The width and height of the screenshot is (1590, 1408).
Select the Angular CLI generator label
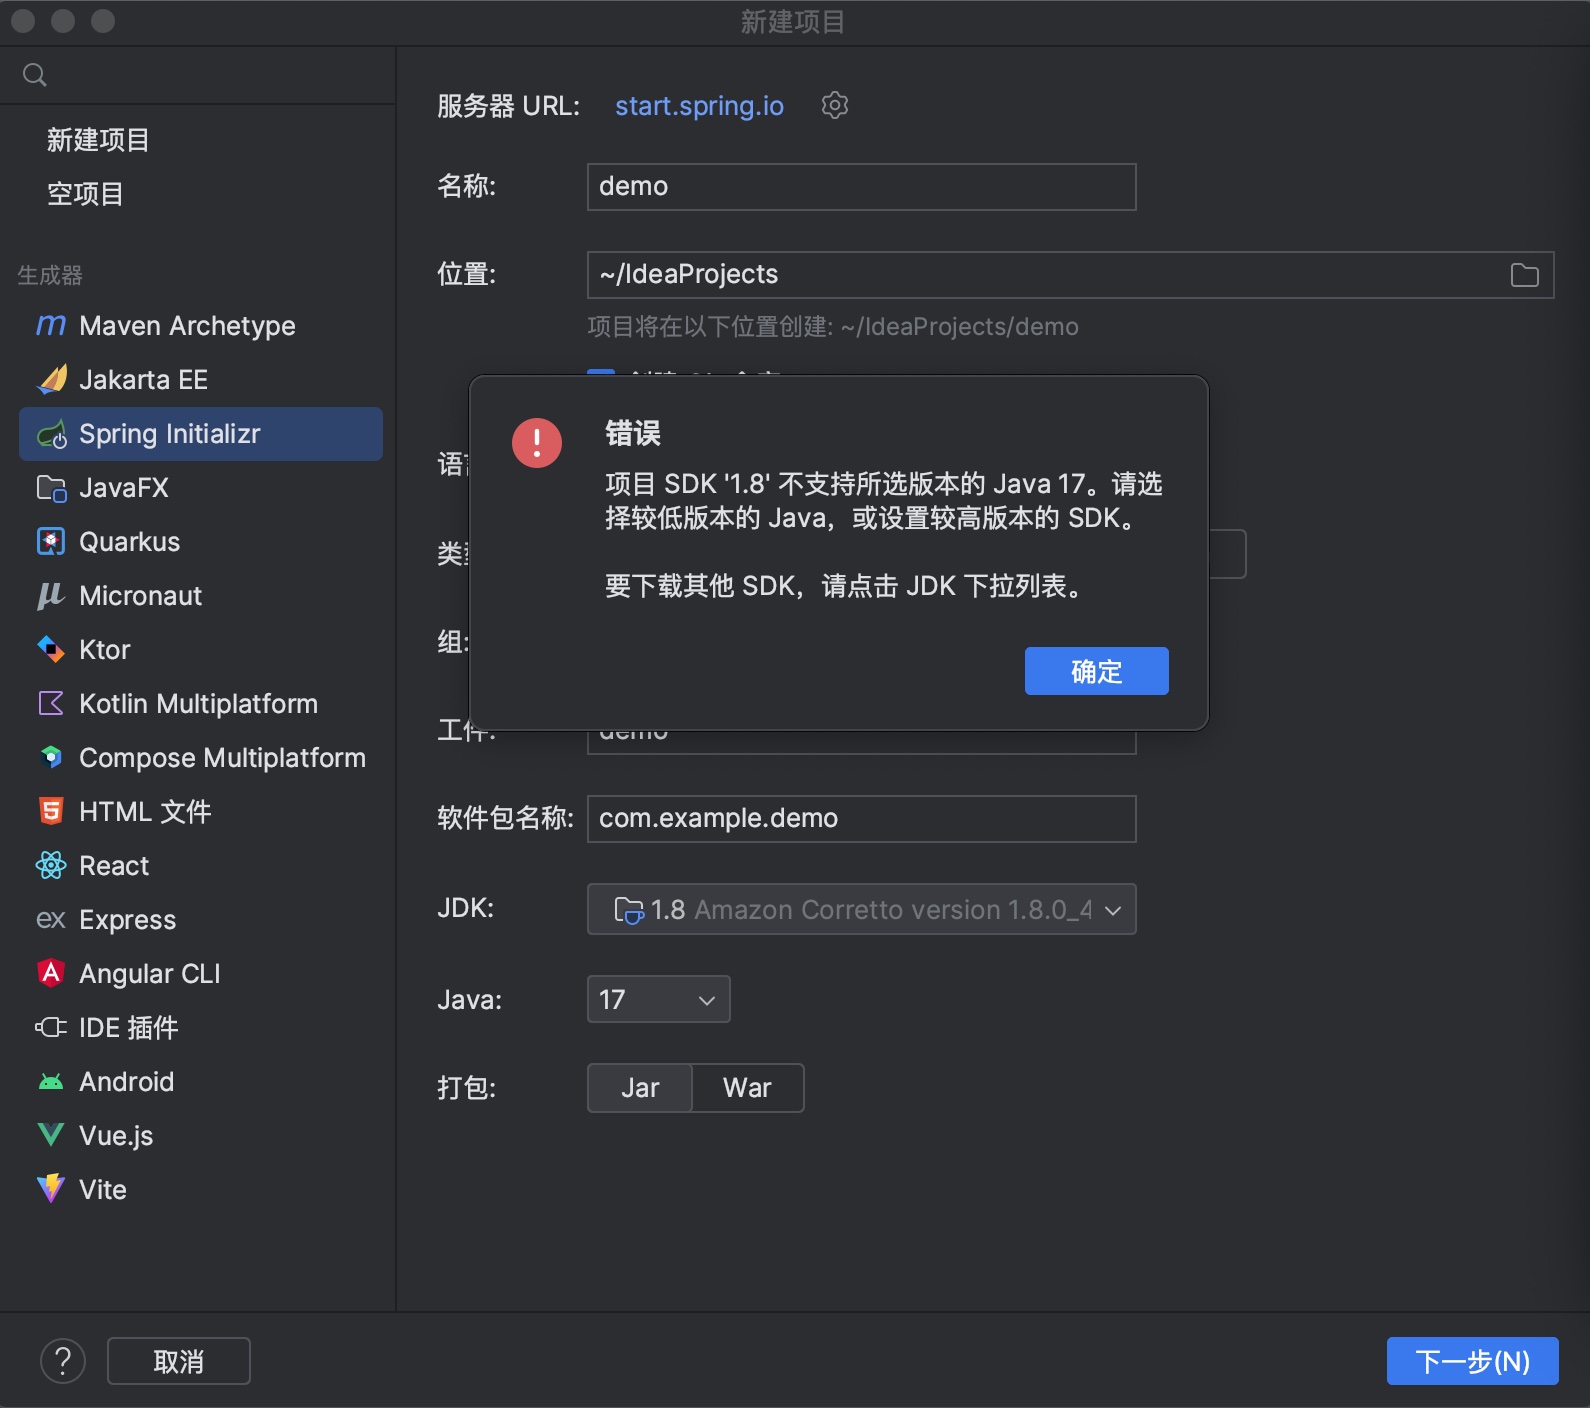coord(150,974)
